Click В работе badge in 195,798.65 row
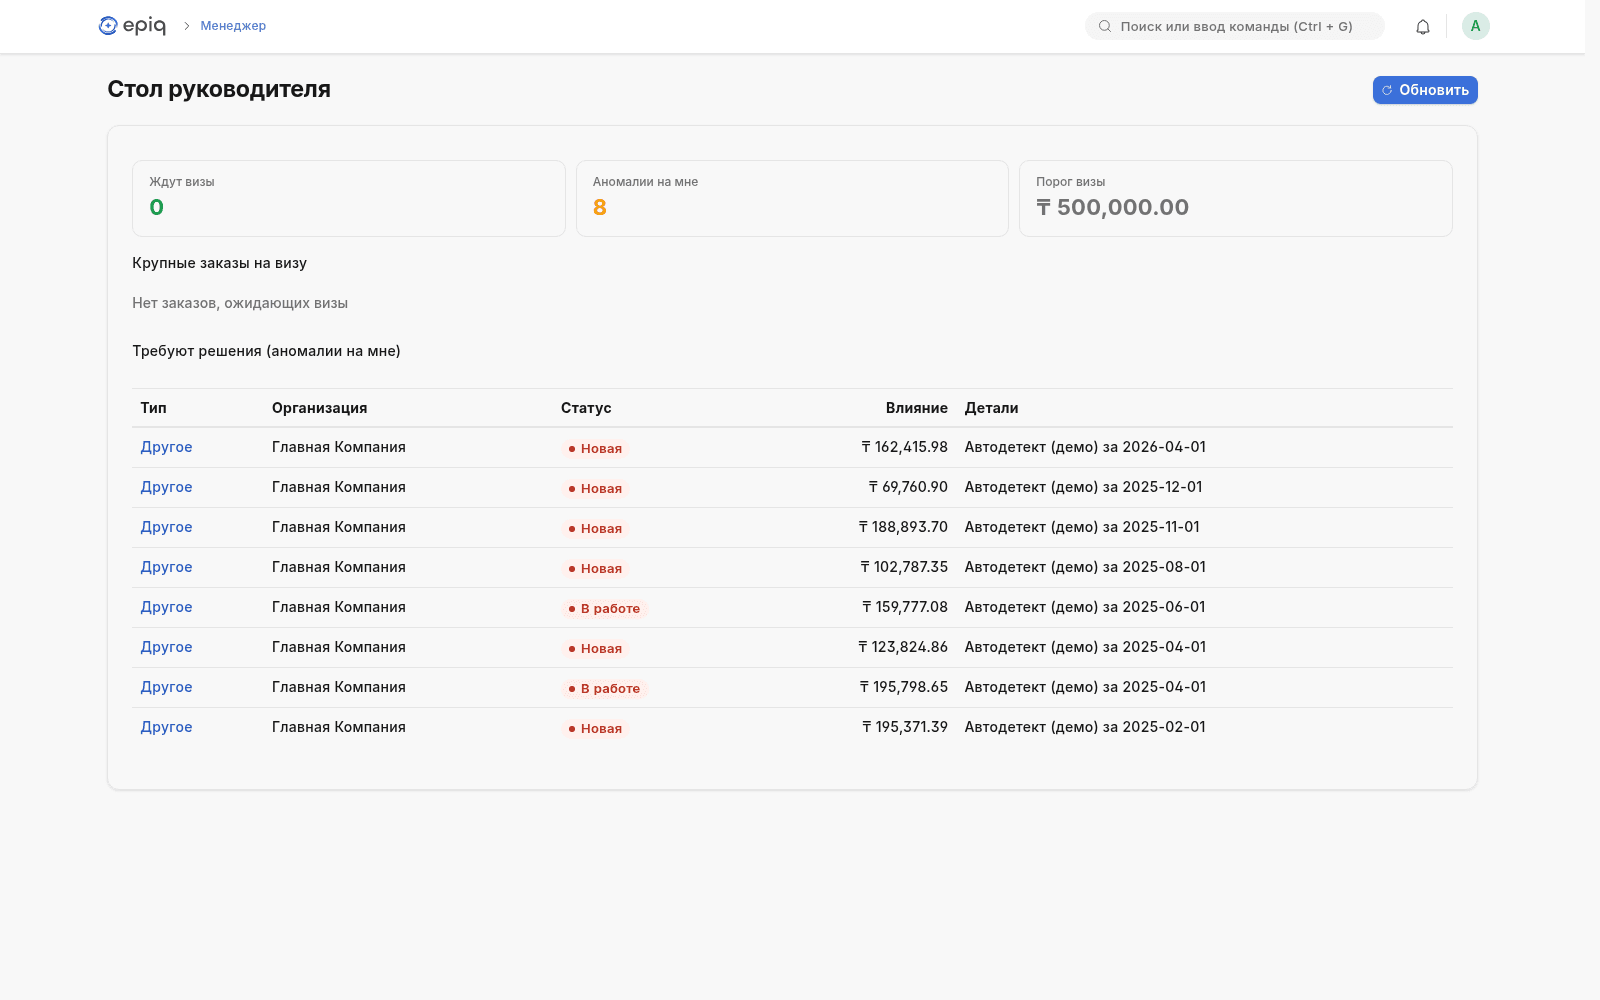The height and width of the screenshot is (1000, 1600). 604,688
